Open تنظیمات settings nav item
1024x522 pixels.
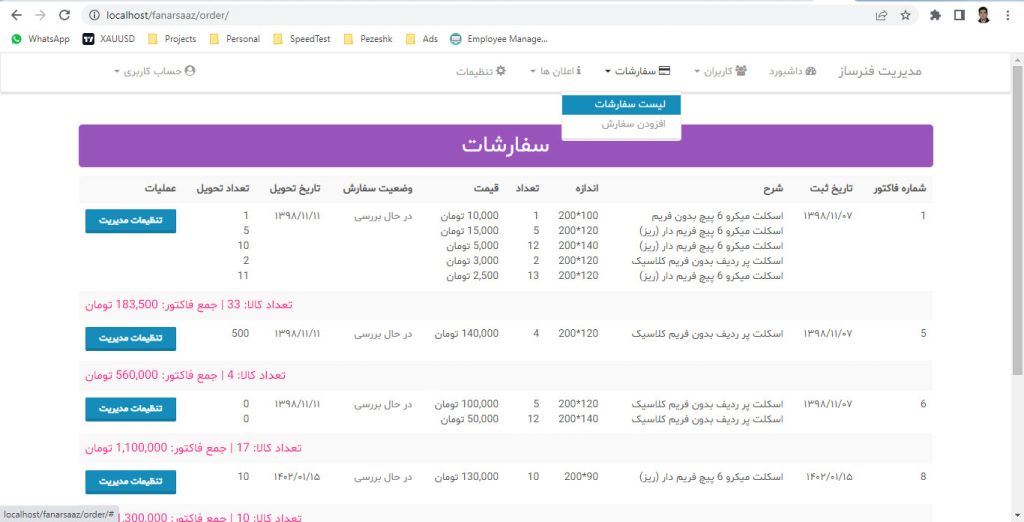[481, 71]
